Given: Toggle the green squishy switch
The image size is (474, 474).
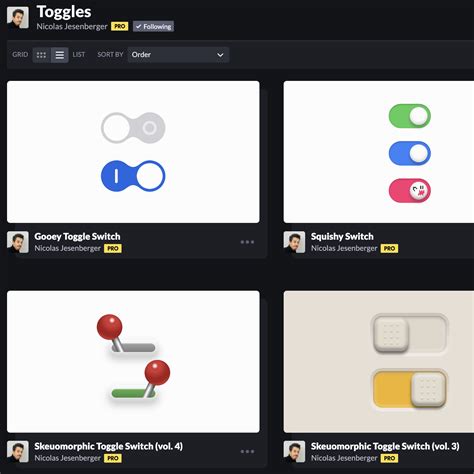Looking at the screenshot, I should click(x=410, y=116).
